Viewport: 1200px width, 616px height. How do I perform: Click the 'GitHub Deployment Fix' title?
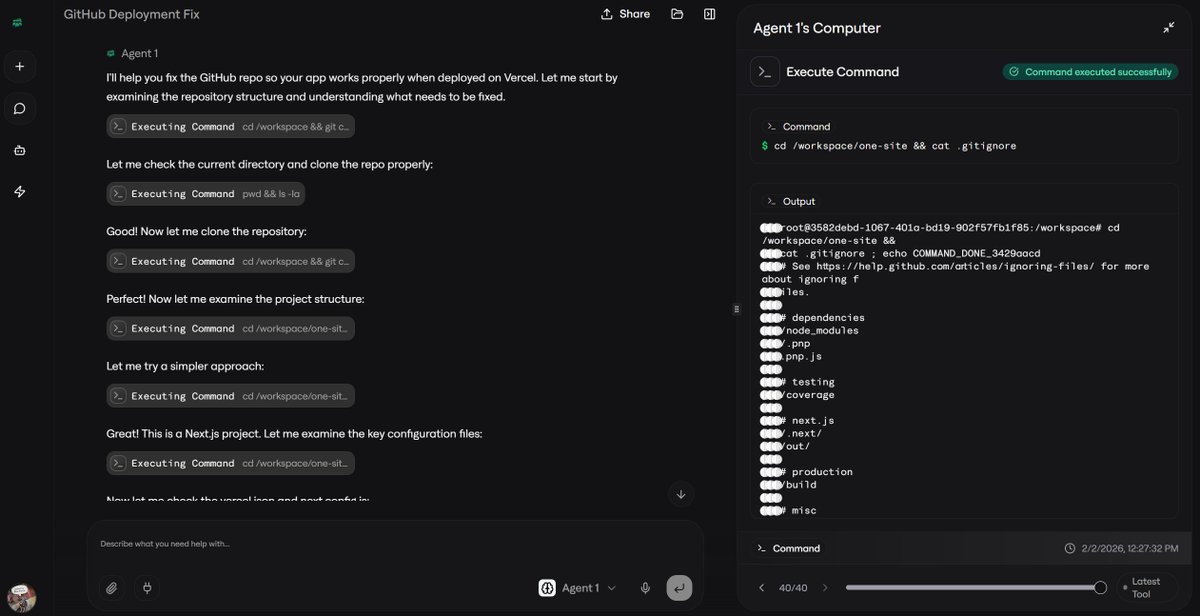click(131, 14)
